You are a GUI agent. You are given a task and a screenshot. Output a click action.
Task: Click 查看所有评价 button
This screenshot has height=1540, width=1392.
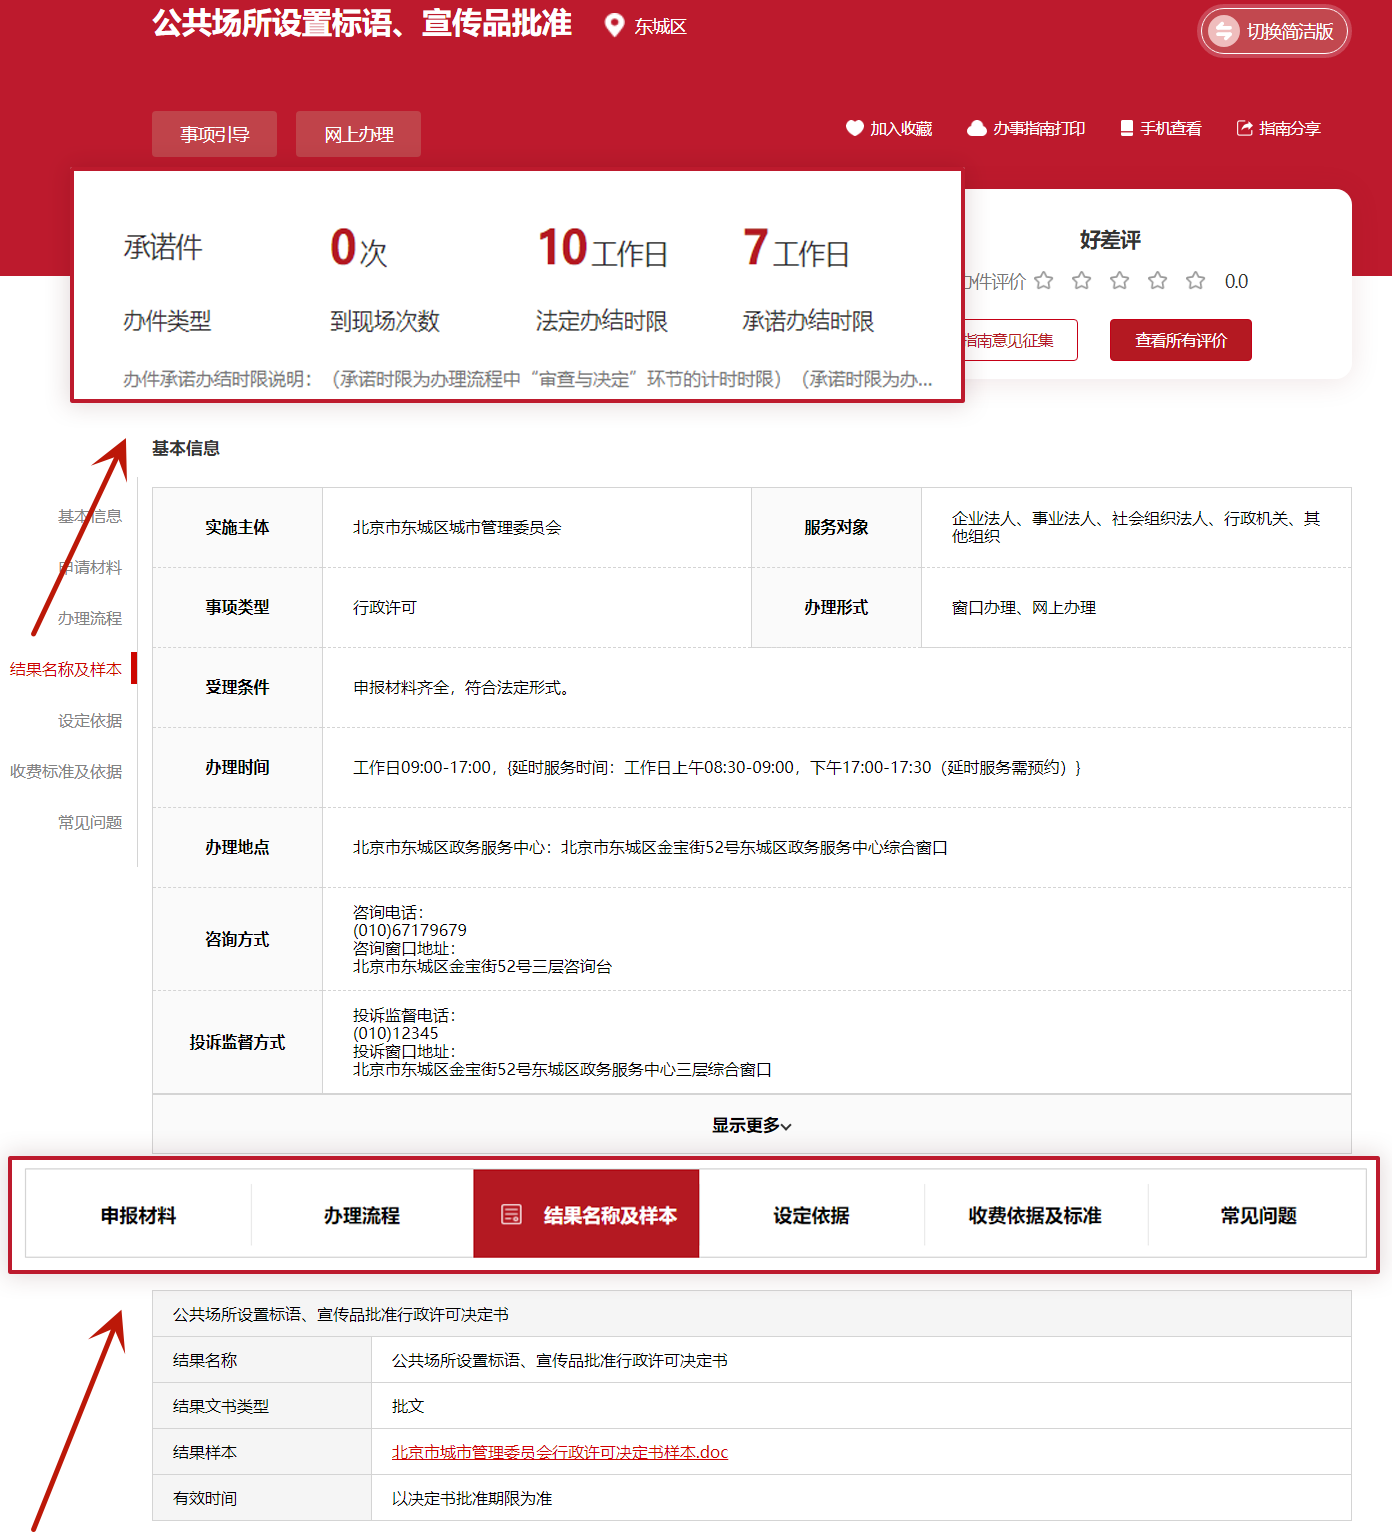pos(1181,340)
